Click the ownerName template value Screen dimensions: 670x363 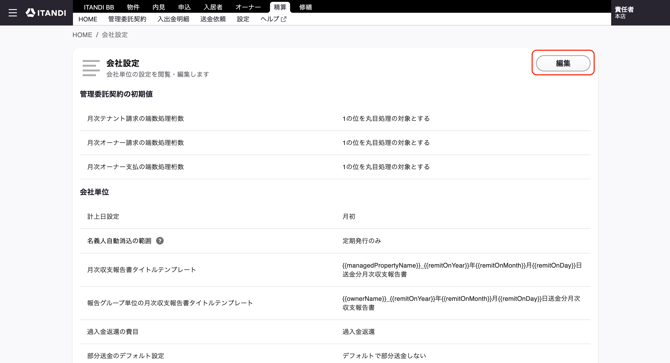coord(461,303)
